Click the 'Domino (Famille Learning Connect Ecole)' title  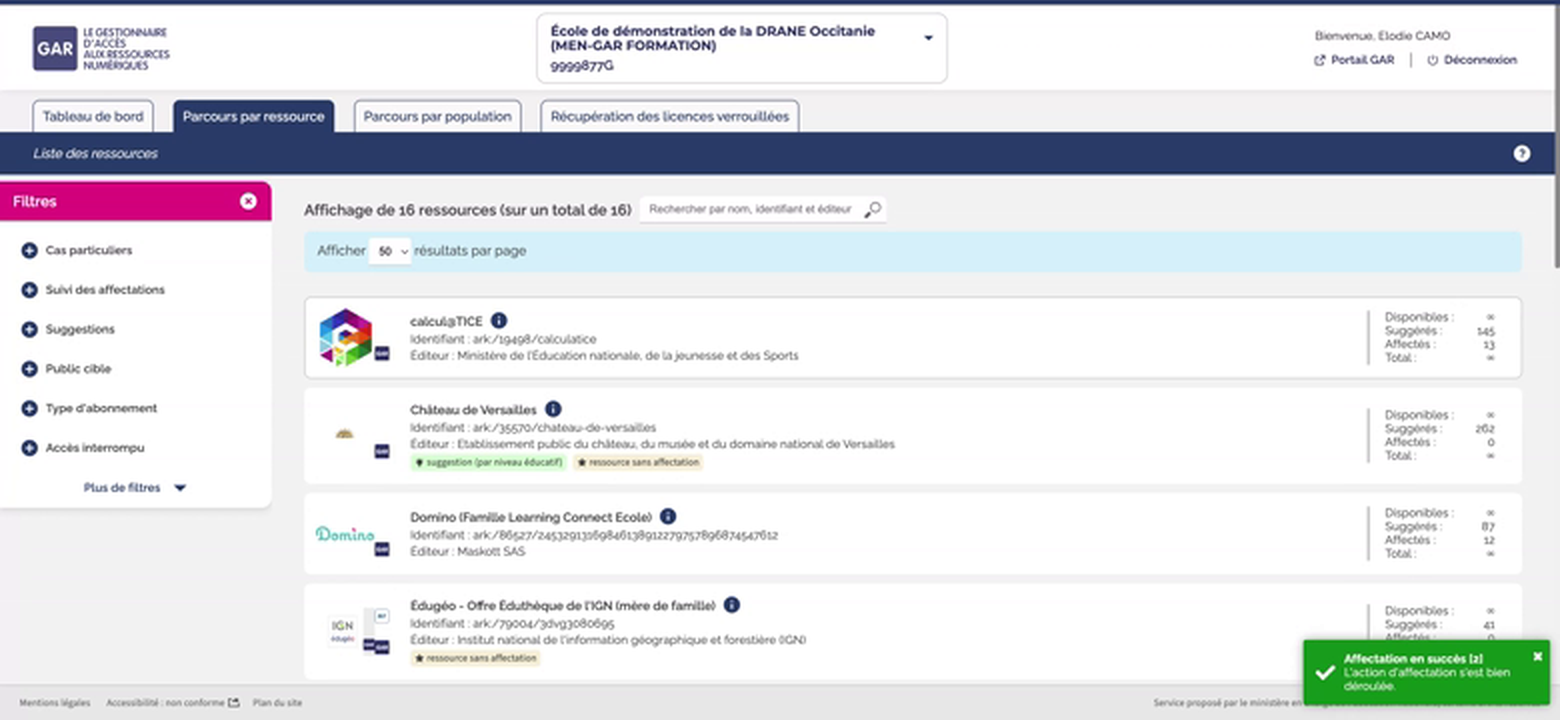(531, 517)
